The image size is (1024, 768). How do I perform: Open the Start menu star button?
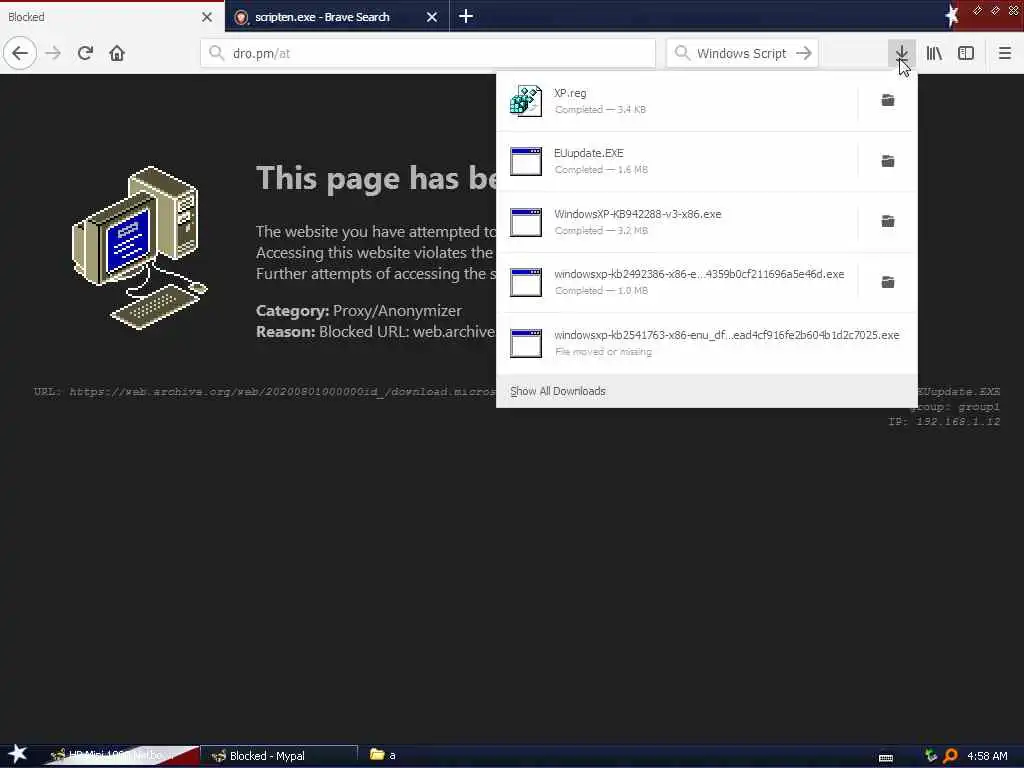pyautogui.click(x=18, y=754)
